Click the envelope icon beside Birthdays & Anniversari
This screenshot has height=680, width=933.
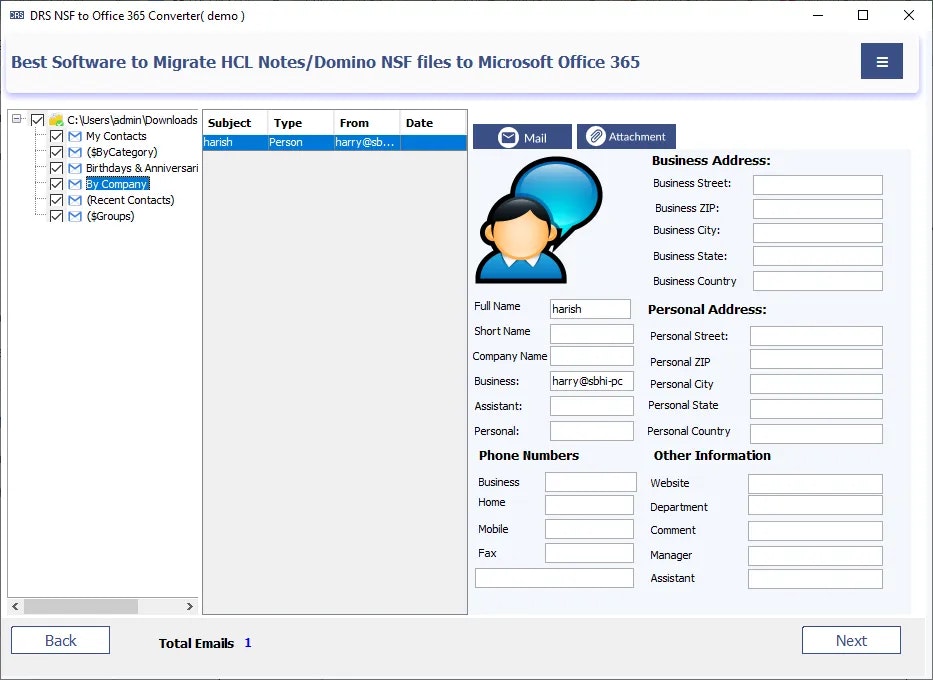[74, 167]
